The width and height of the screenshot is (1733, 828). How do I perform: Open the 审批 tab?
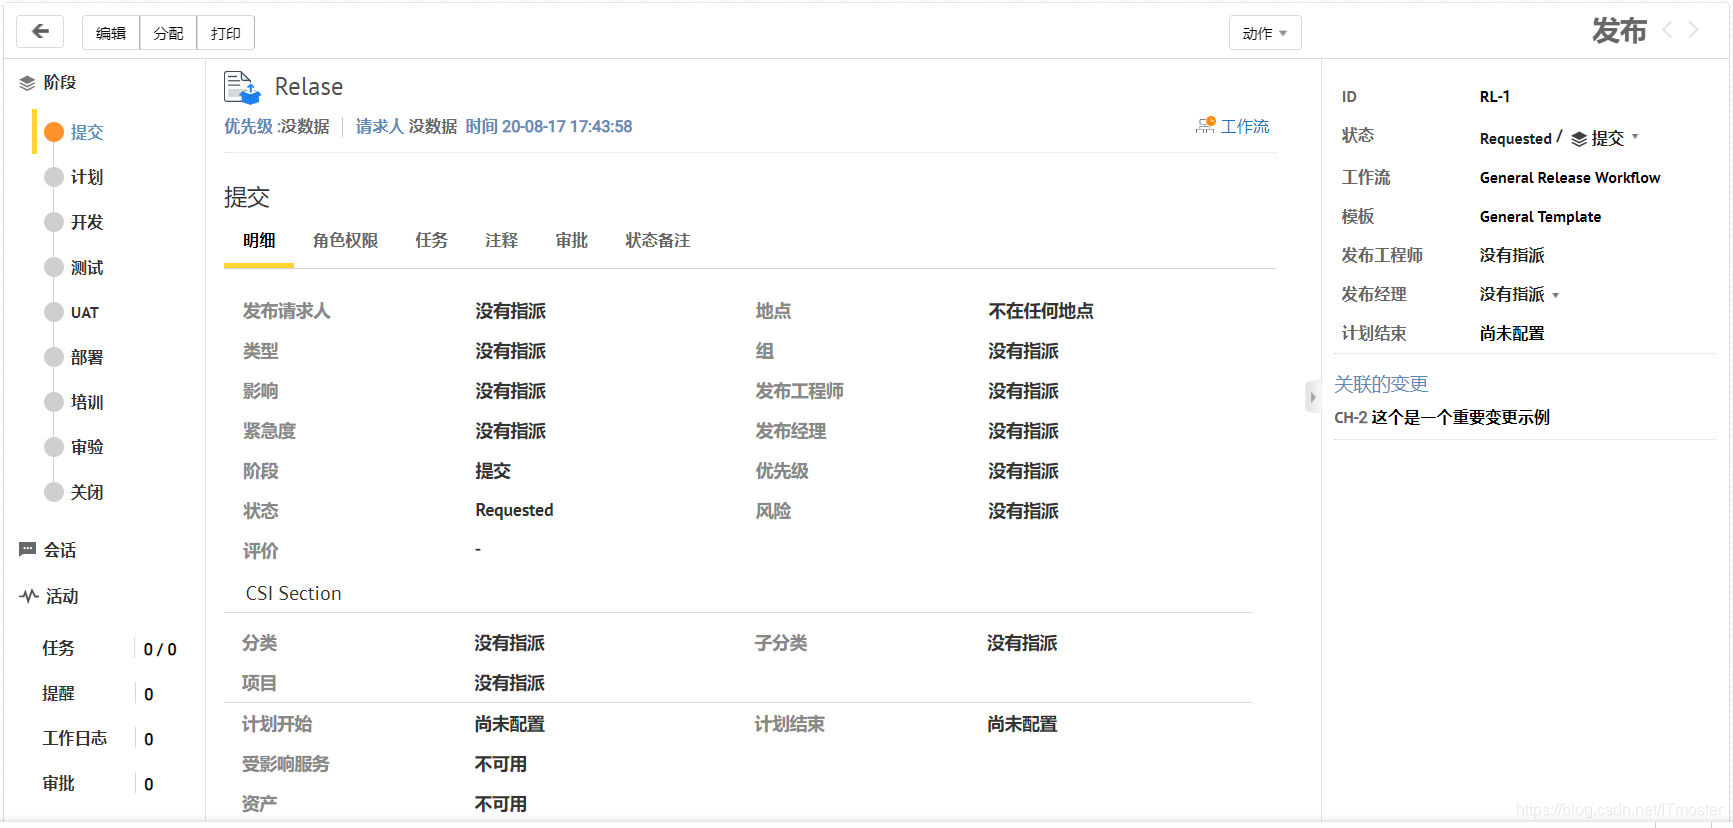tap(572, 240)
